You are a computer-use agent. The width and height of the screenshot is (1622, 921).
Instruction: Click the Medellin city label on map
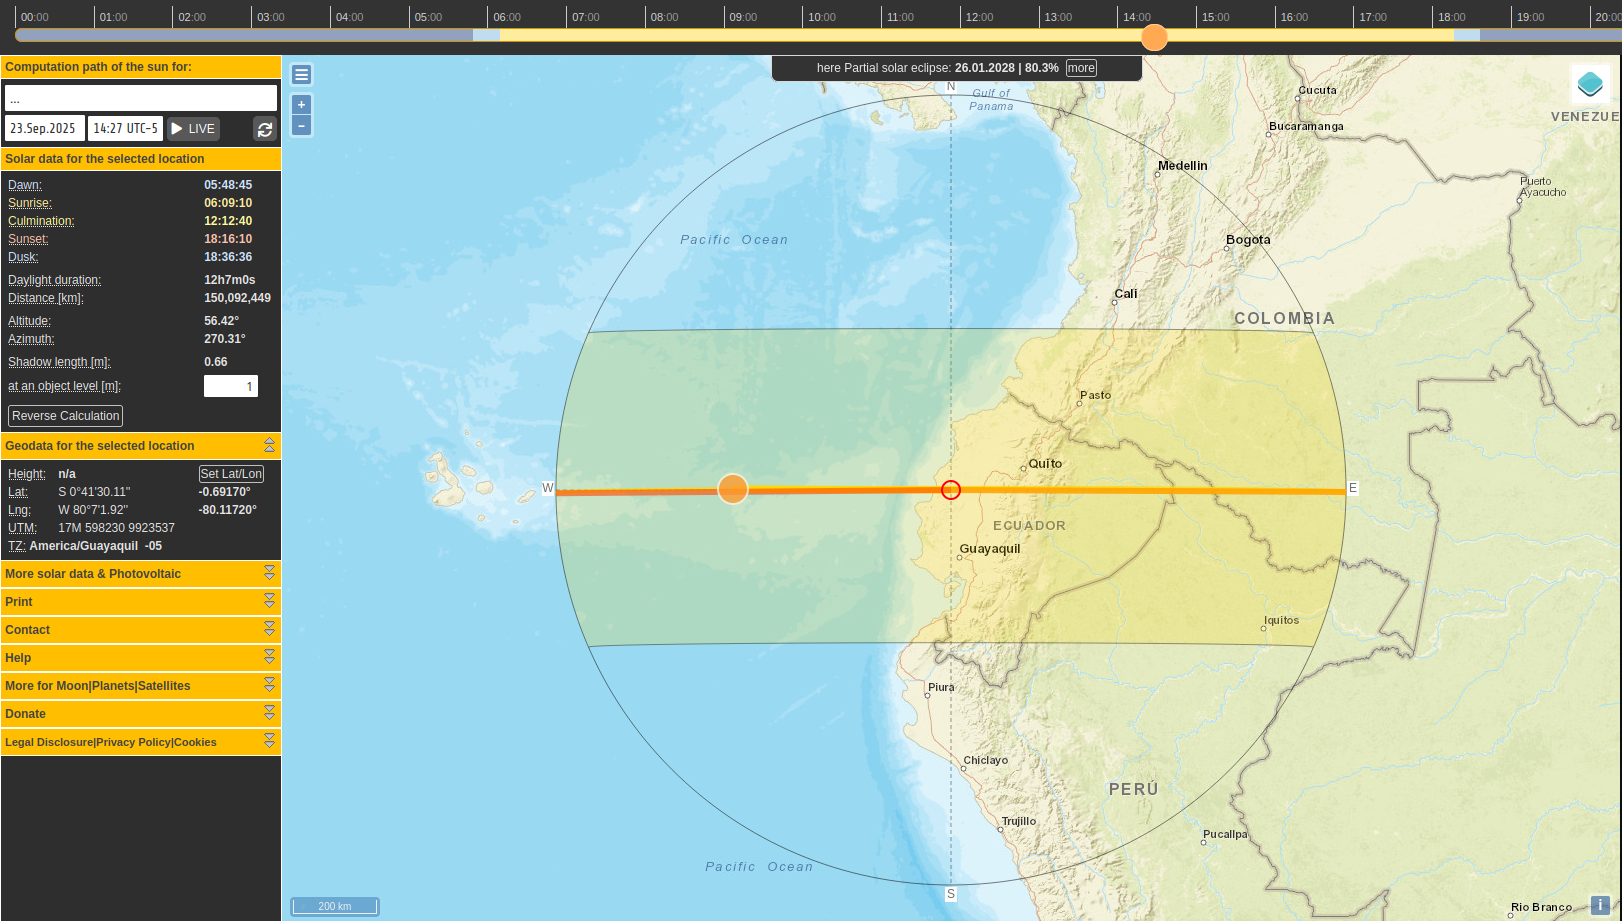(x=1183, y=166)
